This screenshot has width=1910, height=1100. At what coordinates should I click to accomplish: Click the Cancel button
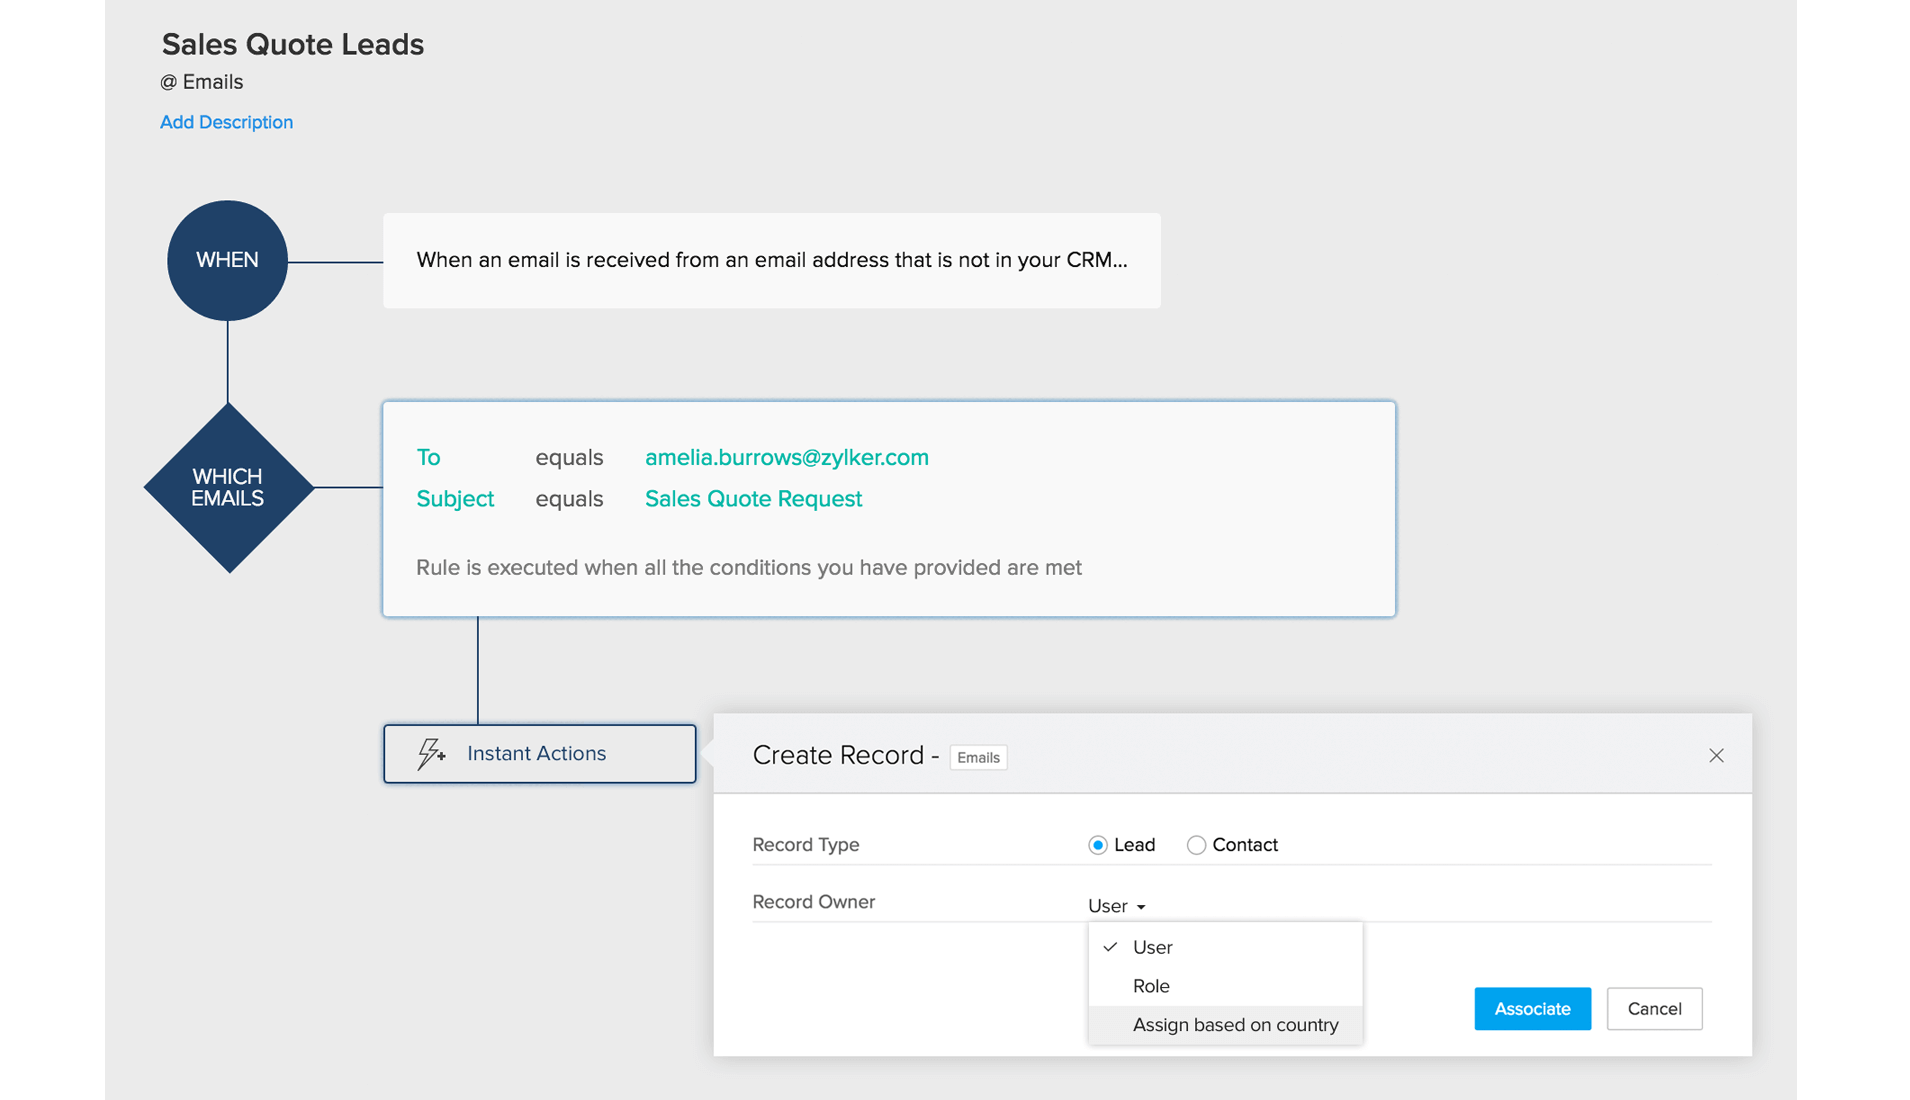click(1654, 1009)
